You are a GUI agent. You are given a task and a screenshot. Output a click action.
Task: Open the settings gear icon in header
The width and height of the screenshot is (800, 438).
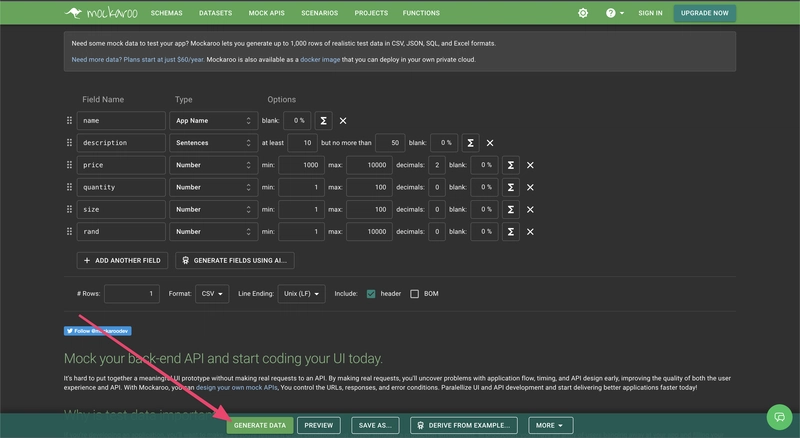pos(583,13)
